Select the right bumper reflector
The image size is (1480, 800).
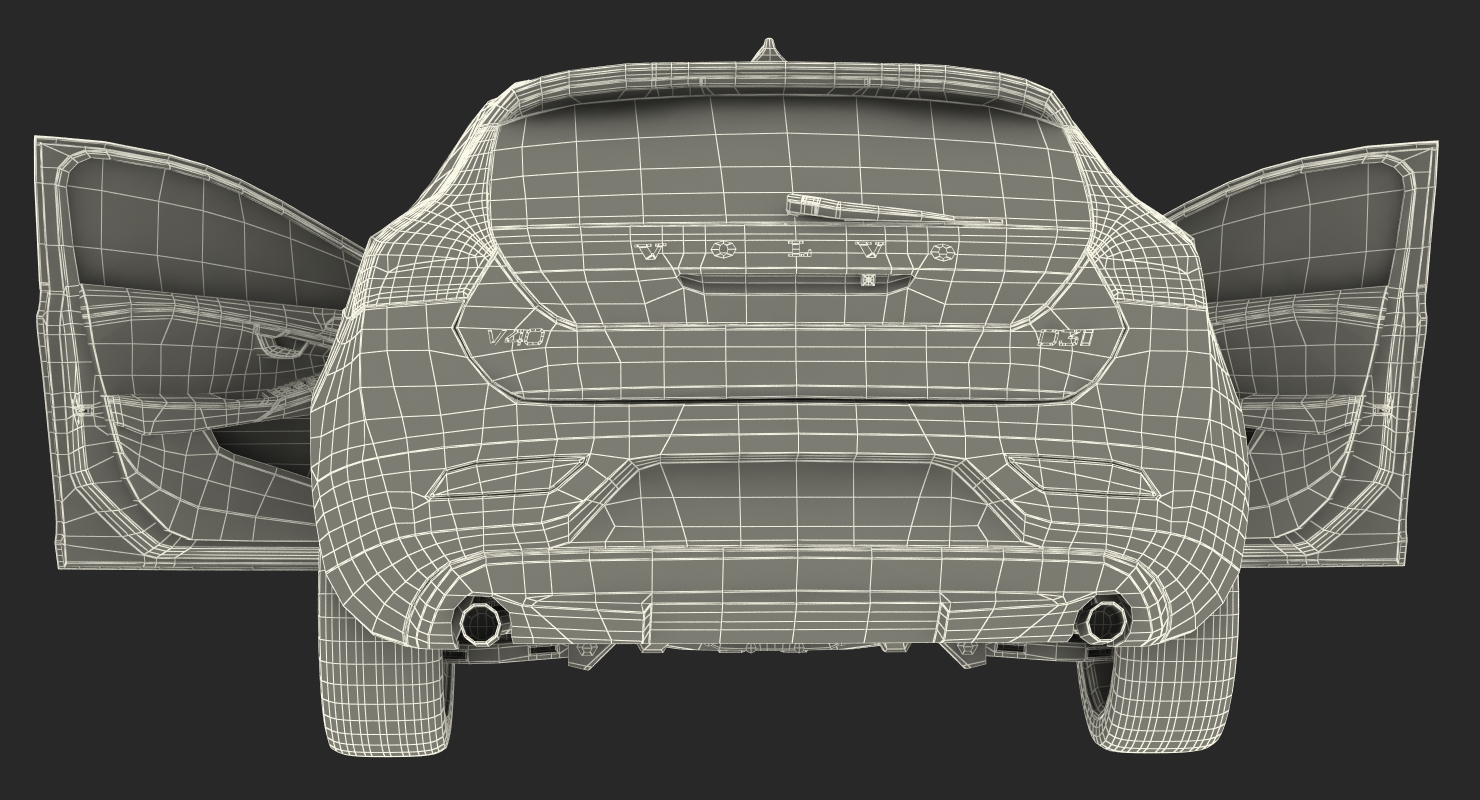[x=1082, y=476]
